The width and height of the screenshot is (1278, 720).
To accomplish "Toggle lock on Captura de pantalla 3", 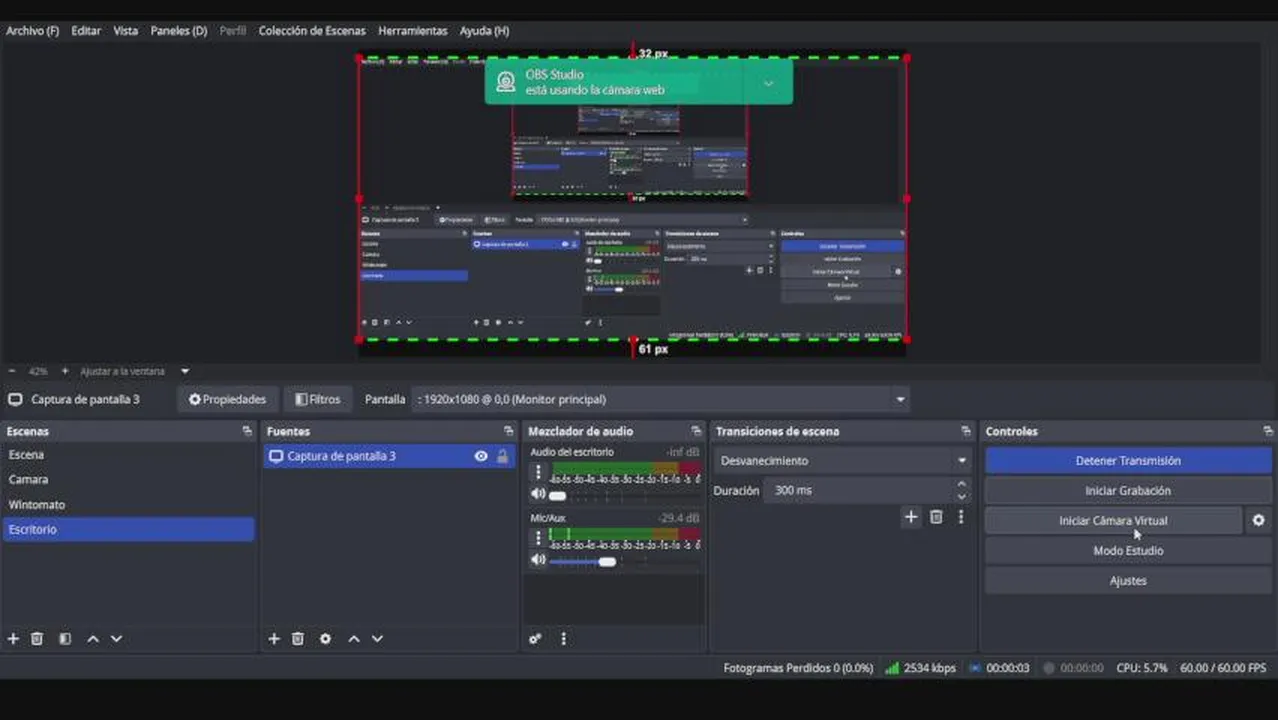I will pyautogui.click(x=502, y=456).
